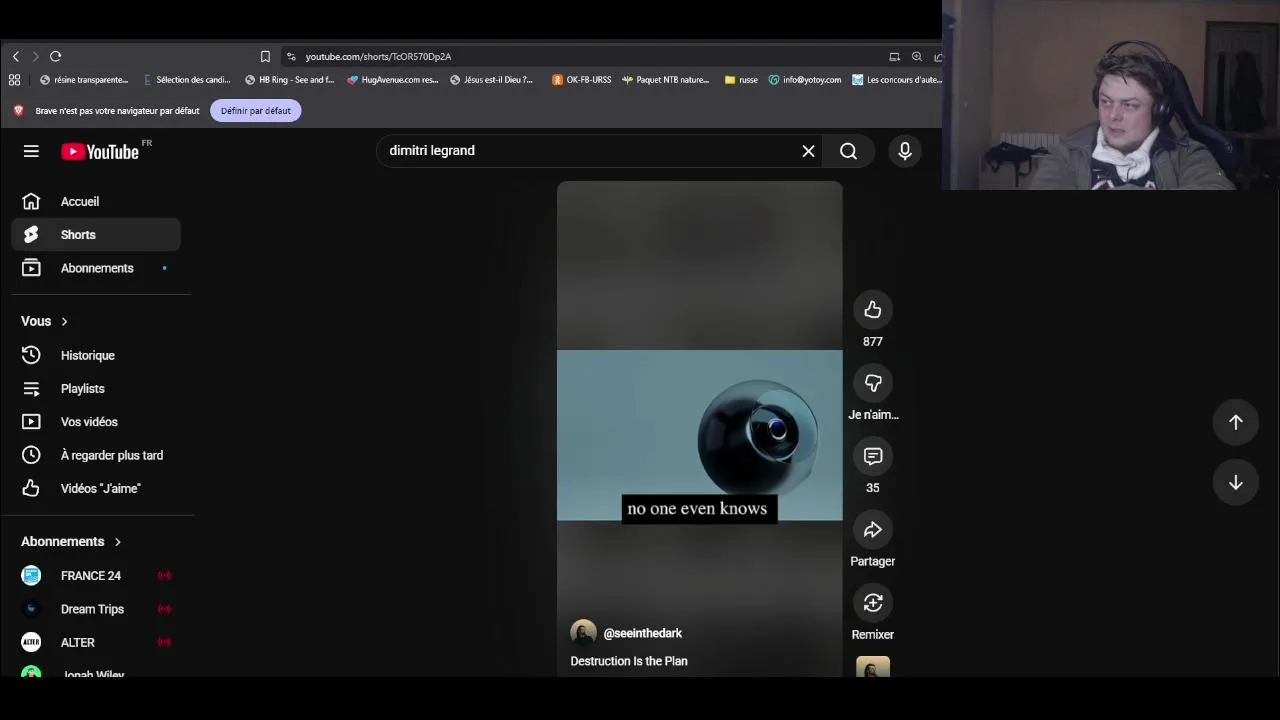
Task: Open the apps grid icon in the bookmarks bar
Action: [14, 80]
